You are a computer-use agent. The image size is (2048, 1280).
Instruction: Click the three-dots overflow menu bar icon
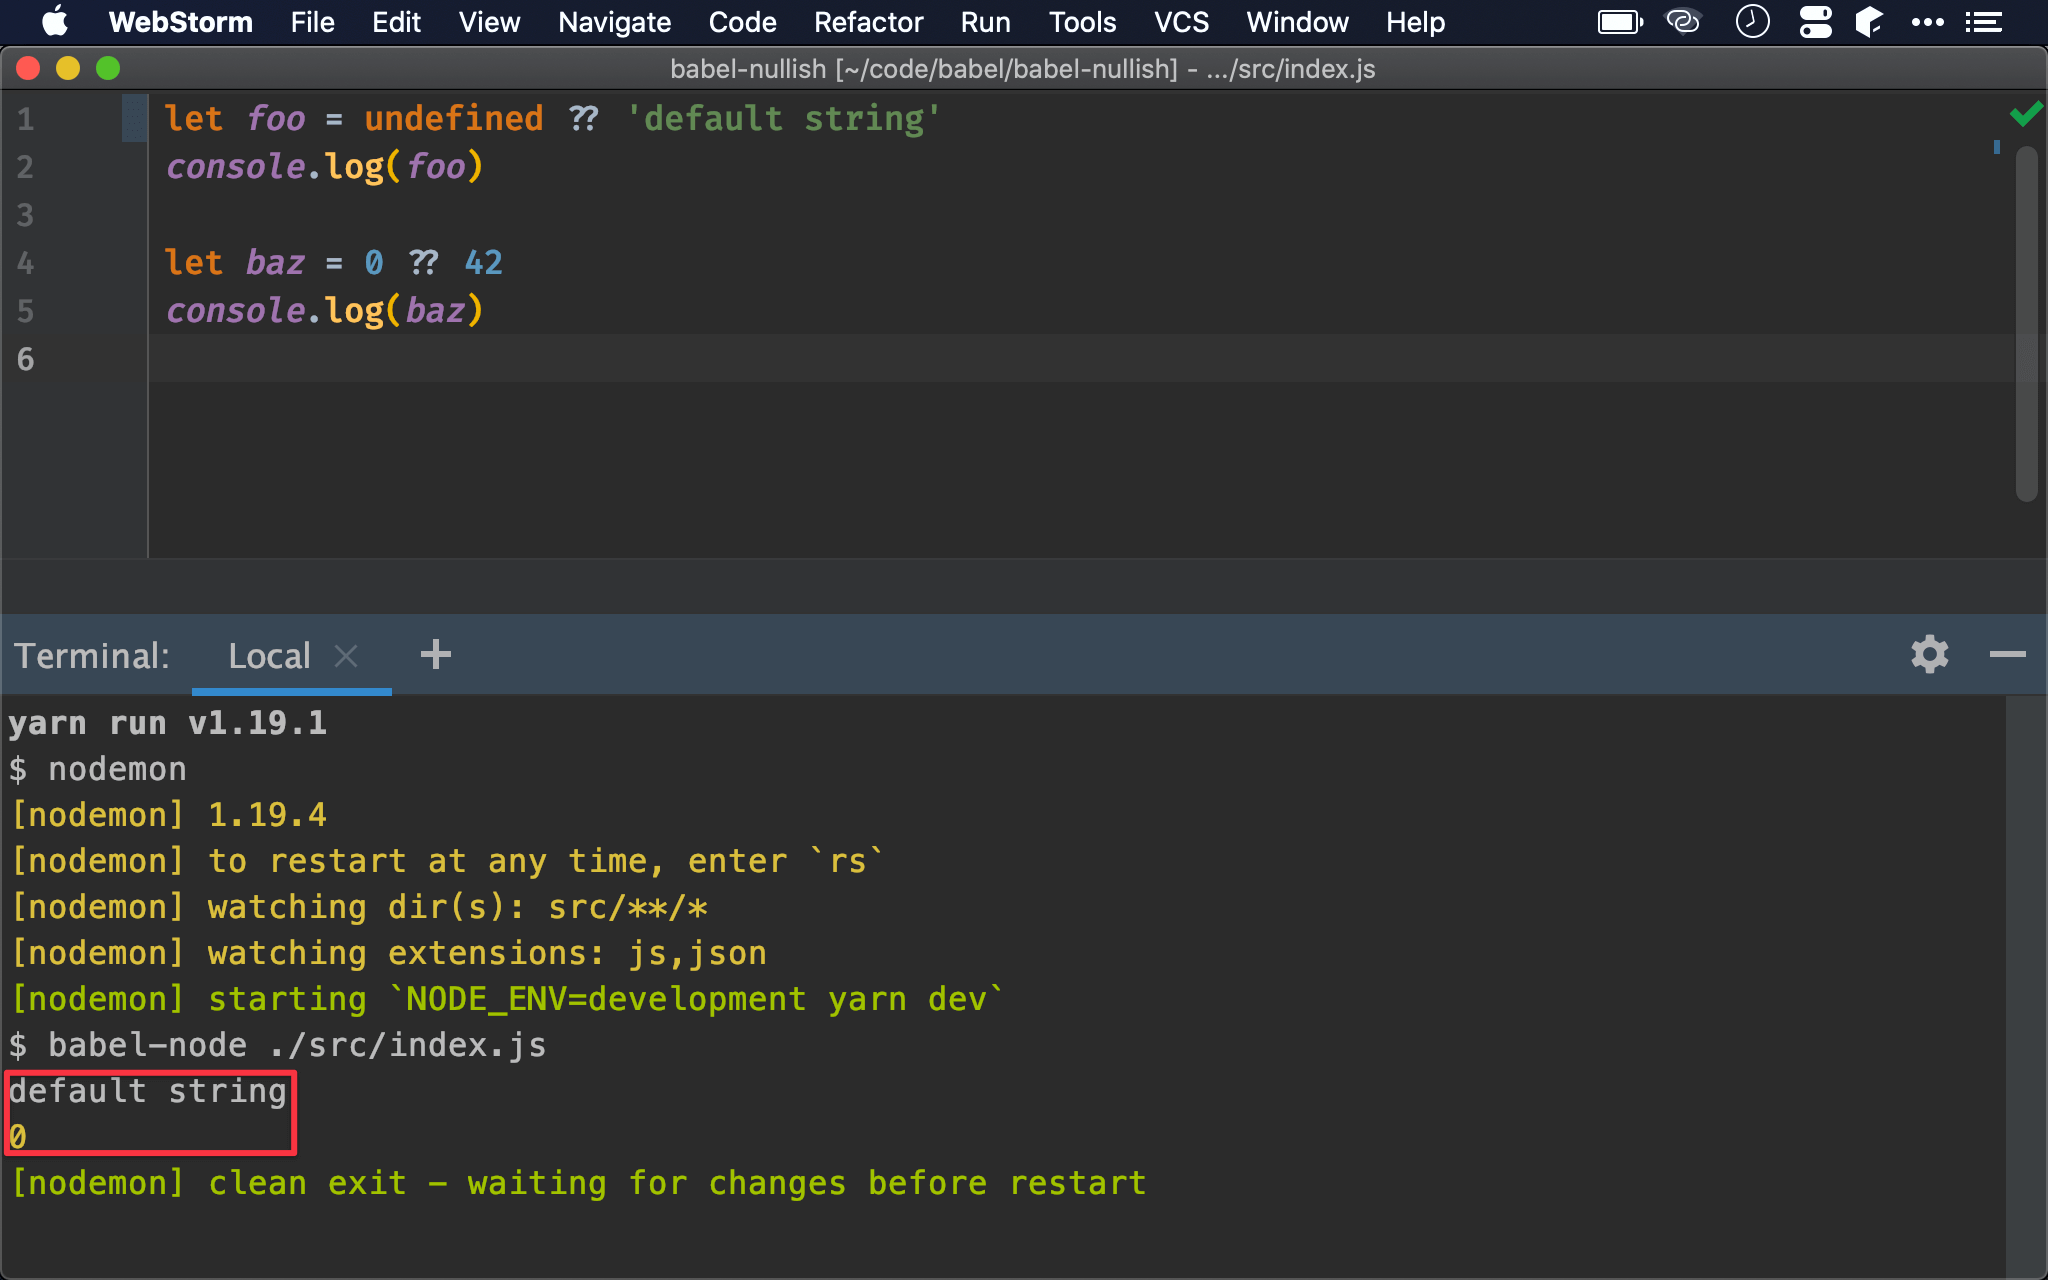(1927, 22)
